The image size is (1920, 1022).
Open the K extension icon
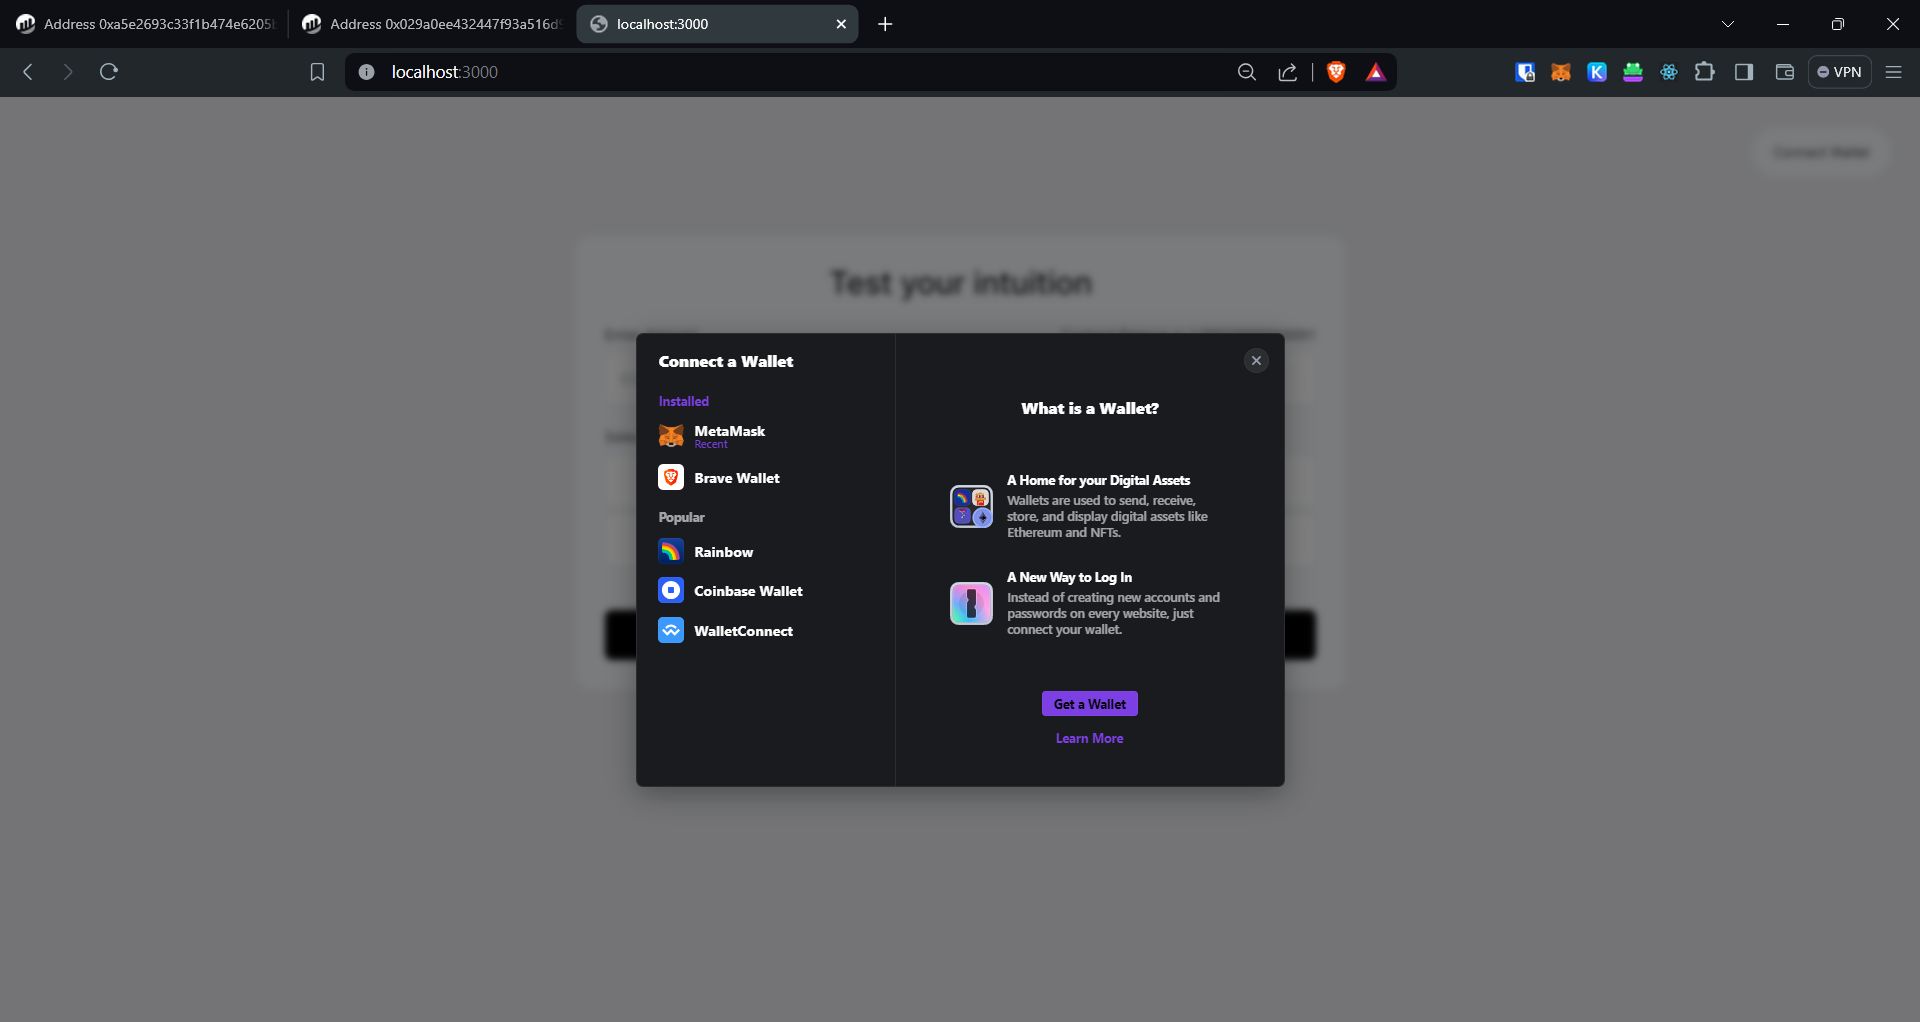click(x=1597, y=72)
